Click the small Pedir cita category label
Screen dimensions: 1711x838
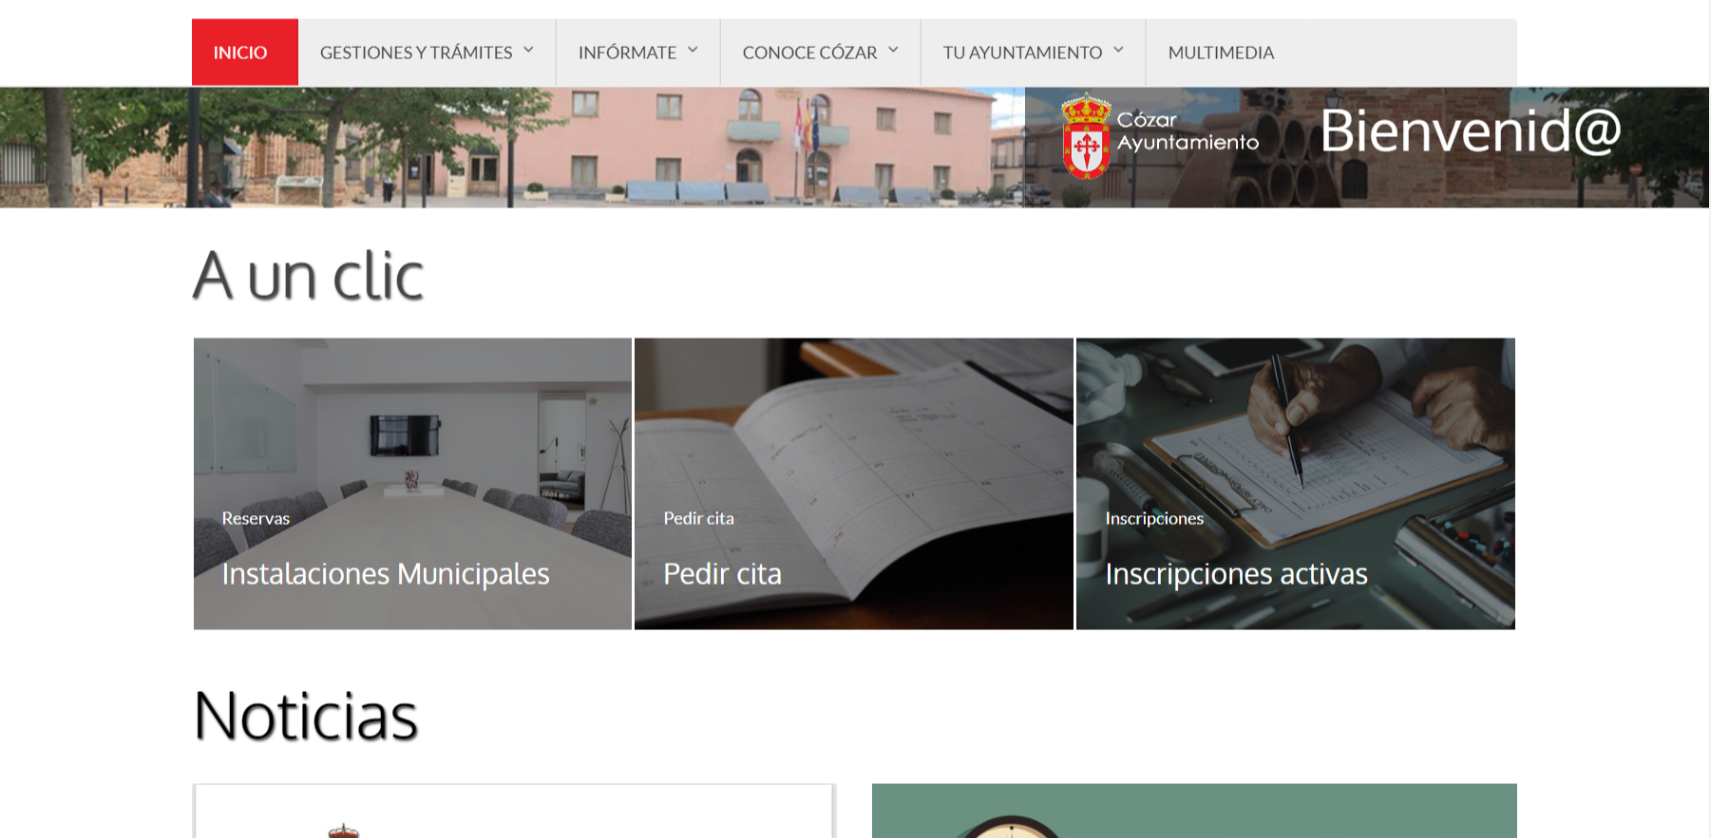[x=698, y=518]
